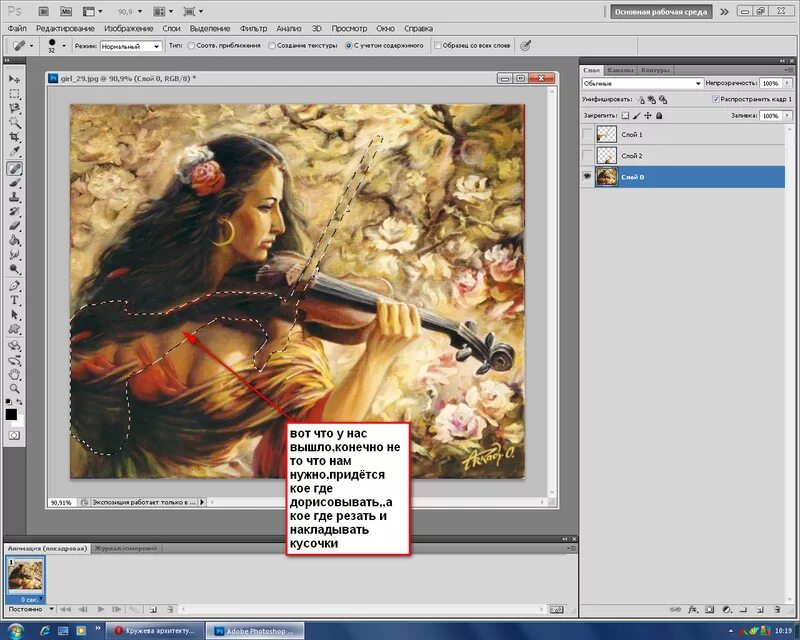This screenshot has height=640, width=800.
Task: Select the Magic Wand tool
Action: (14, 123)
